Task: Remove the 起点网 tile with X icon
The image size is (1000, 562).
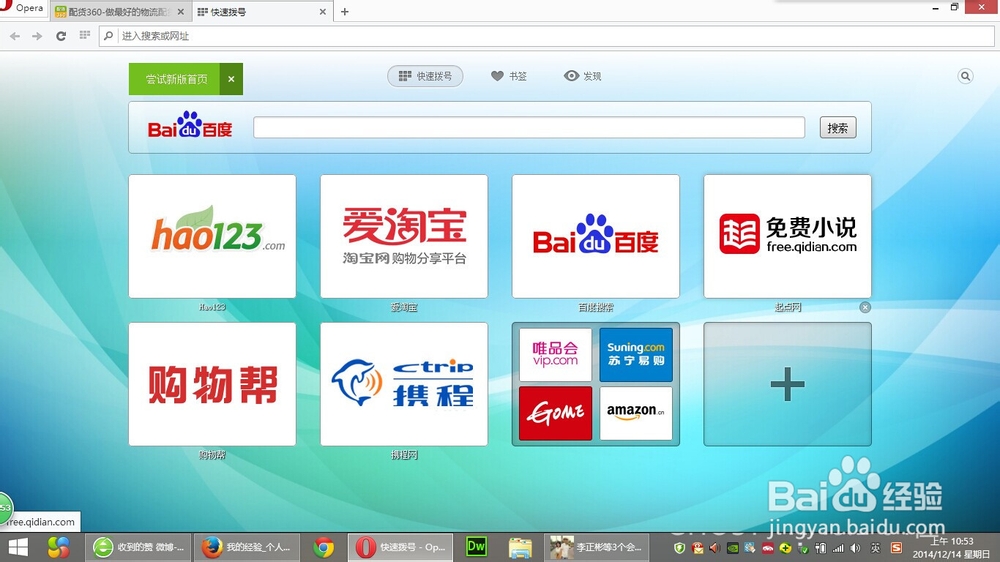Action: [x=865, y=307]
